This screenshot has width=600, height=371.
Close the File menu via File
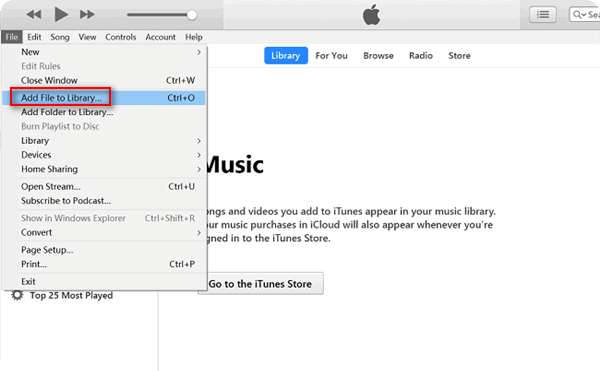tap(12, 37)
